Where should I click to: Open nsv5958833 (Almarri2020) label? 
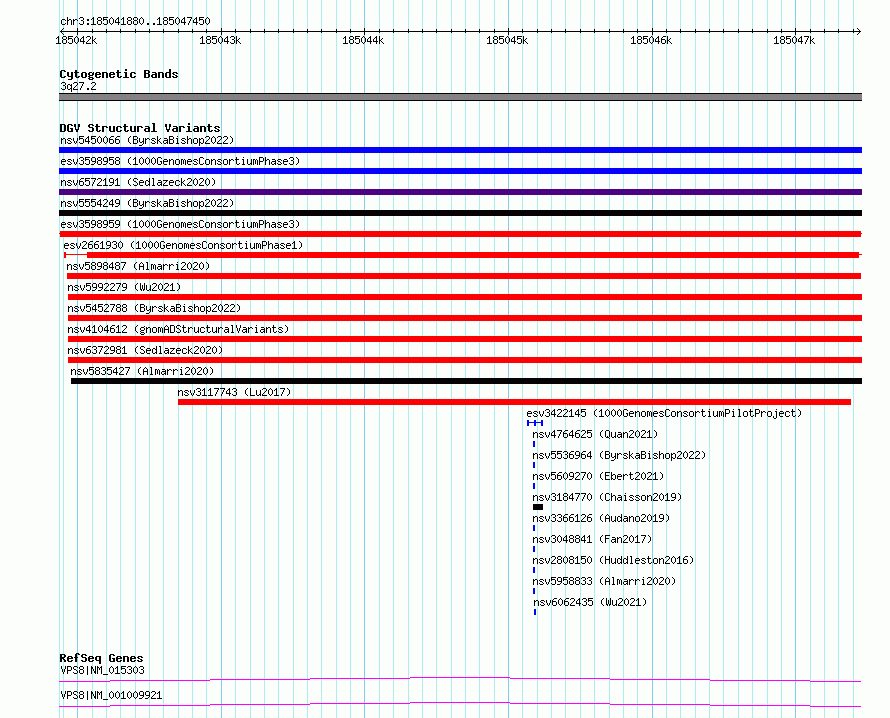(604, 581)
